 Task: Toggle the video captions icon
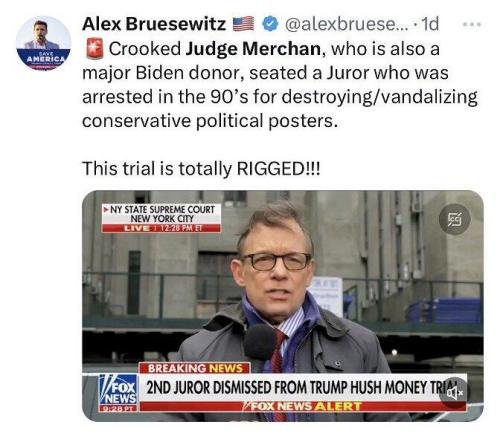(455, 219)
